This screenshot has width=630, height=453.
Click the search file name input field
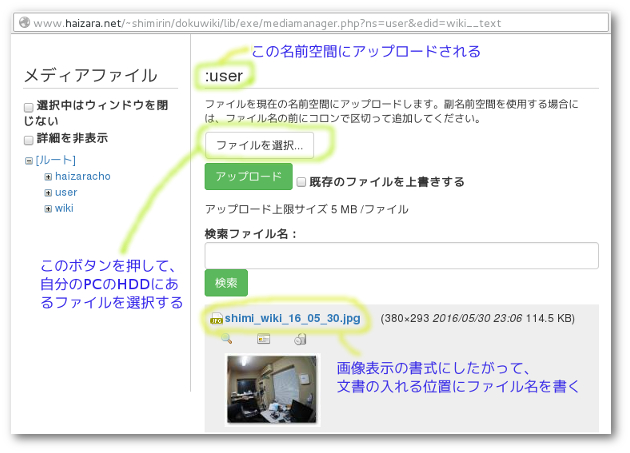click(x=401, y=255)
